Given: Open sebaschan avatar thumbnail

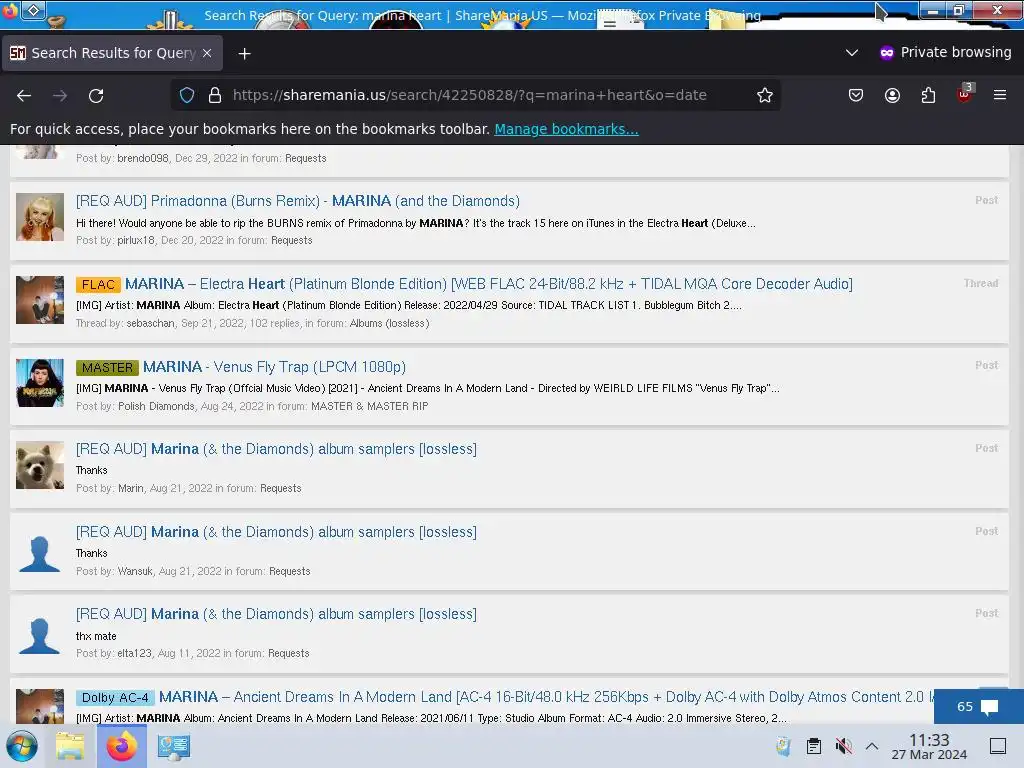Looking at the screenshot, I should pyautogui.click(x=40, y=300).
